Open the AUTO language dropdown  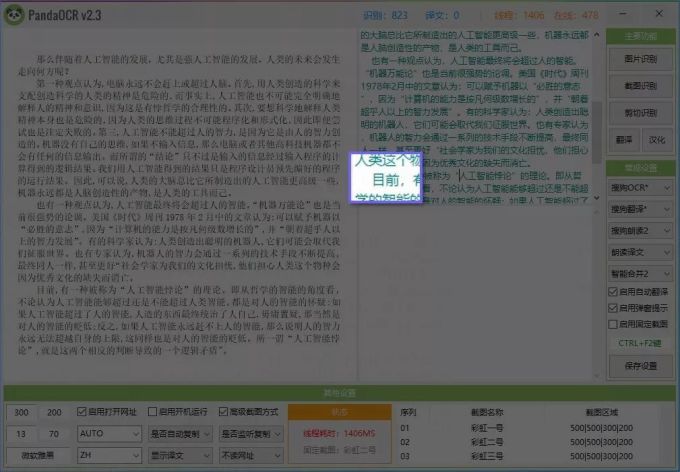[109, 433]
